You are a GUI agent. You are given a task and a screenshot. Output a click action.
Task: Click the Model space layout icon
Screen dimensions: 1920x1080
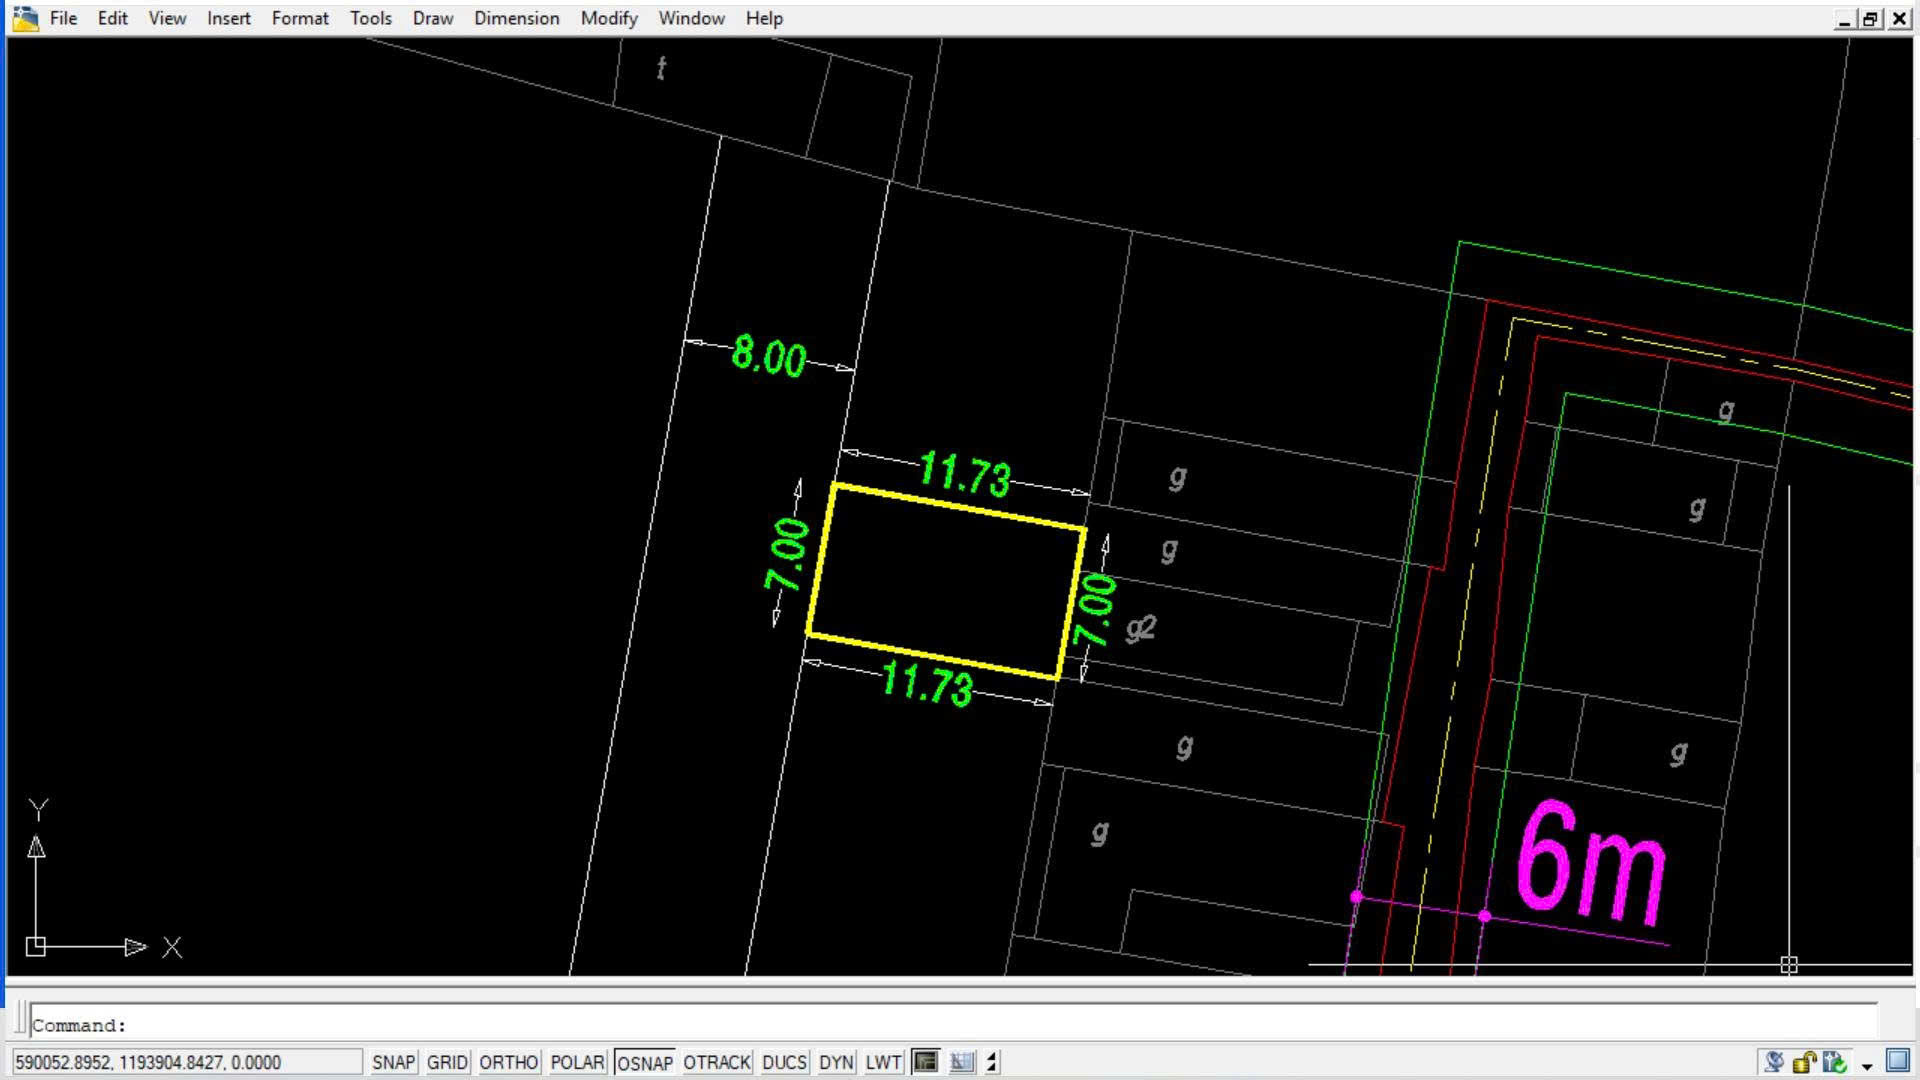[x=926, y=1062]
